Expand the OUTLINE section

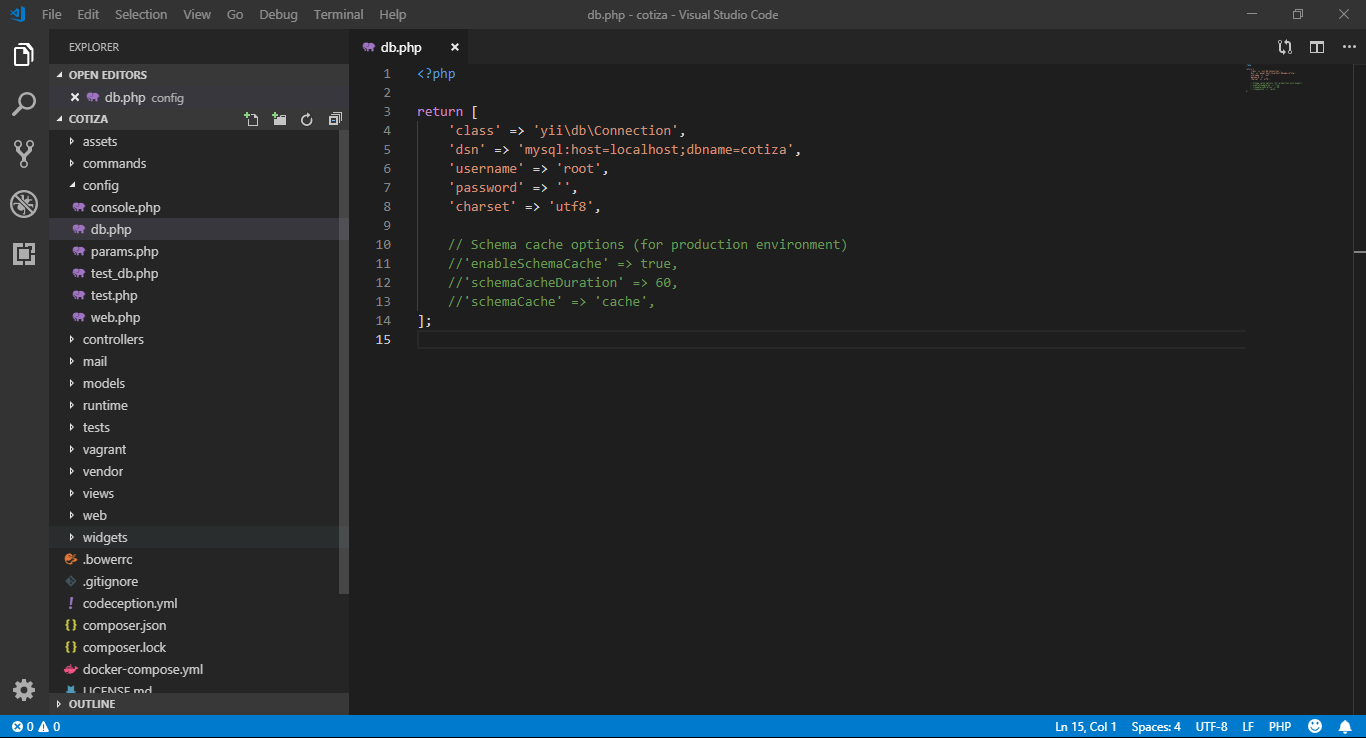91,704
